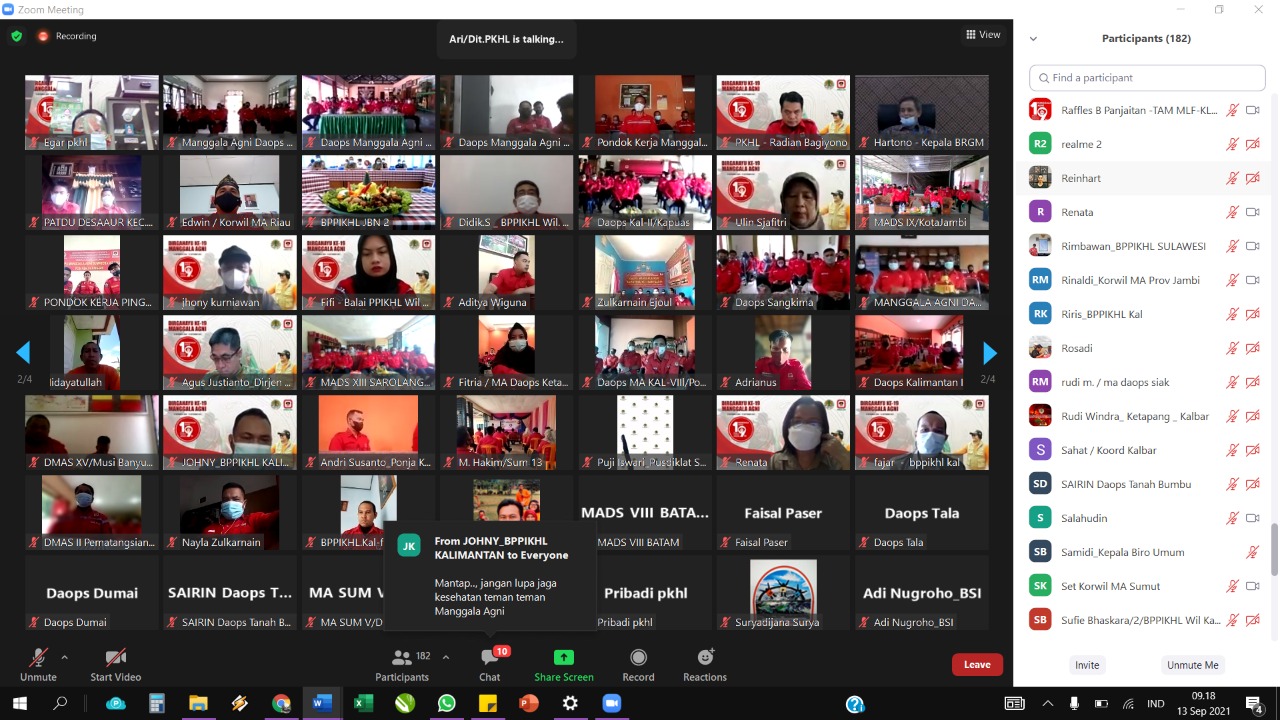Viewport: 1280px width, 720px height.
Task: Collapse the Participants panel chevron
Action: 1033,39
